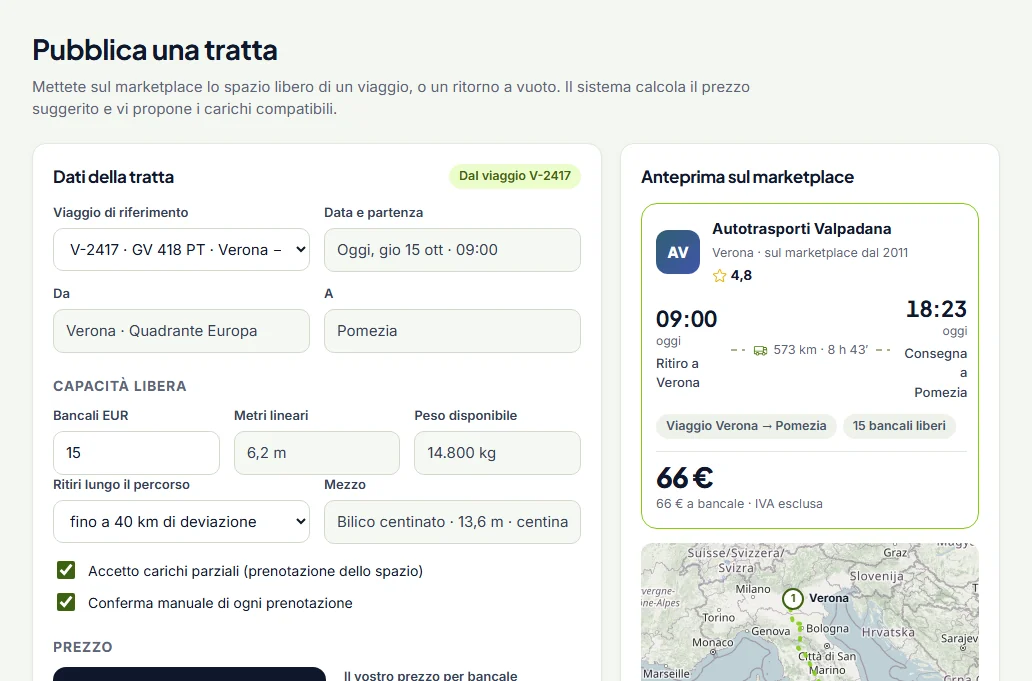The height and width of the screenshot is (681, 1032).
Task: Click the A field showing Pomezia
Action: [x=452, y=330]
